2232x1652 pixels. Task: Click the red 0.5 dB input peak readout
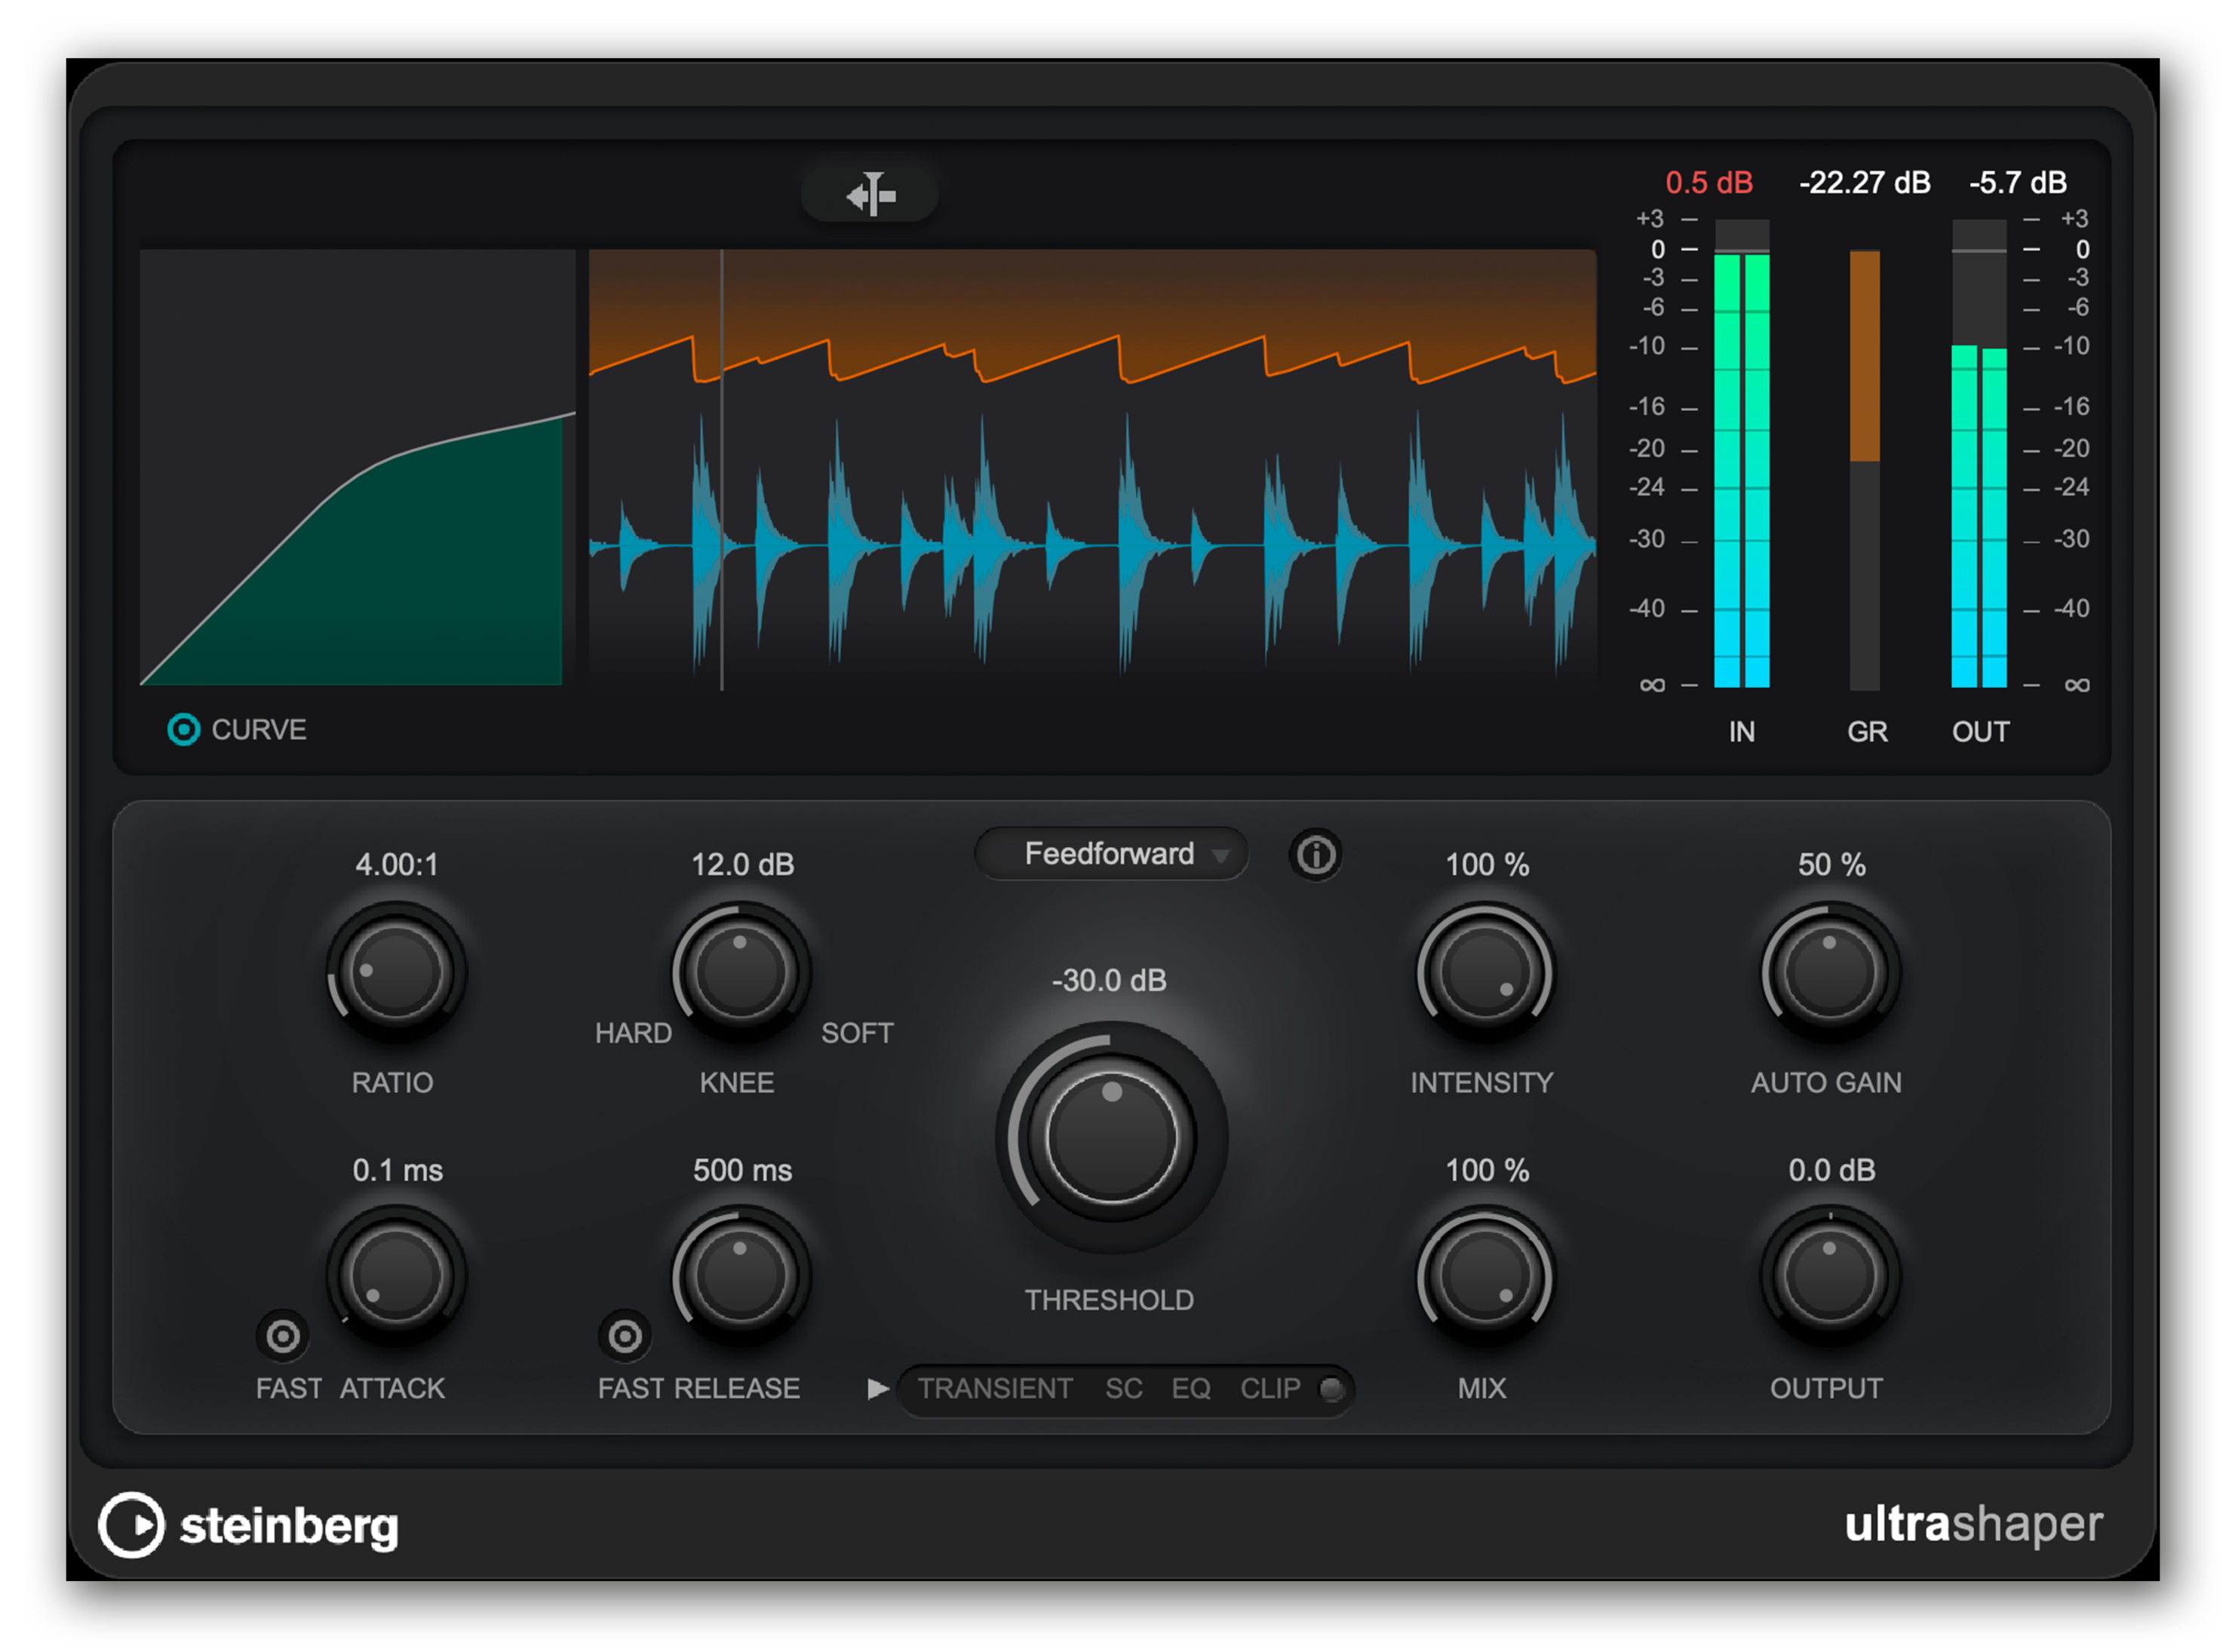click(x=1708, y=183)
